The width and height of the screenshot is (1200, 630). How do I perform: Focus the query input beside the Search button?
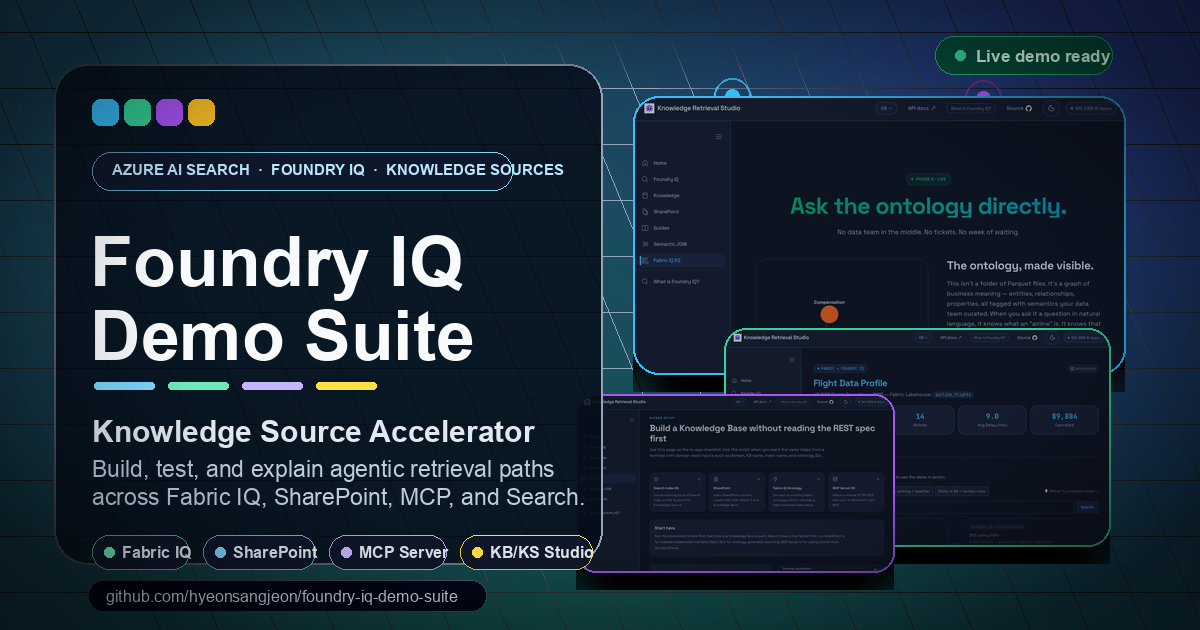[985, 507]
